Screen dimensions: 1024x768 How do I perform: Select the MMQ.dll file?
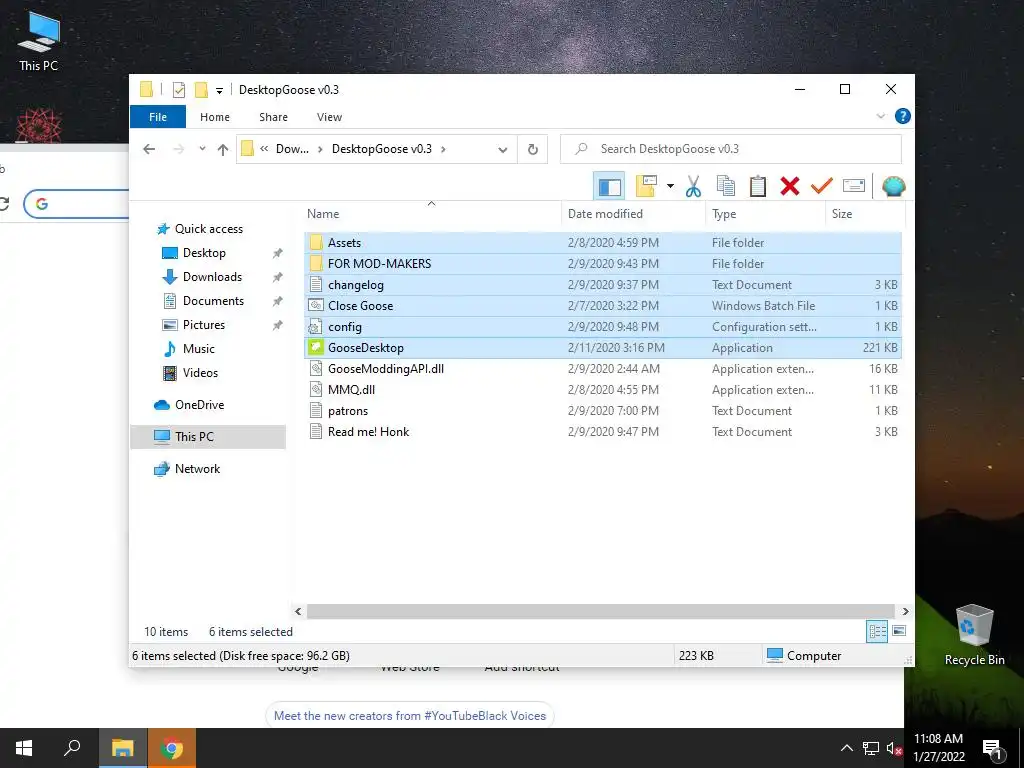(603, 390)
